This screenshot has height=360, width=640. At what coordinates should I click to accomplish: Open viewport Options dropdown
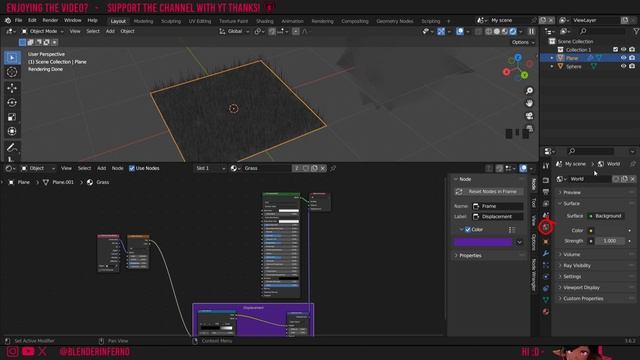point(523,42)
